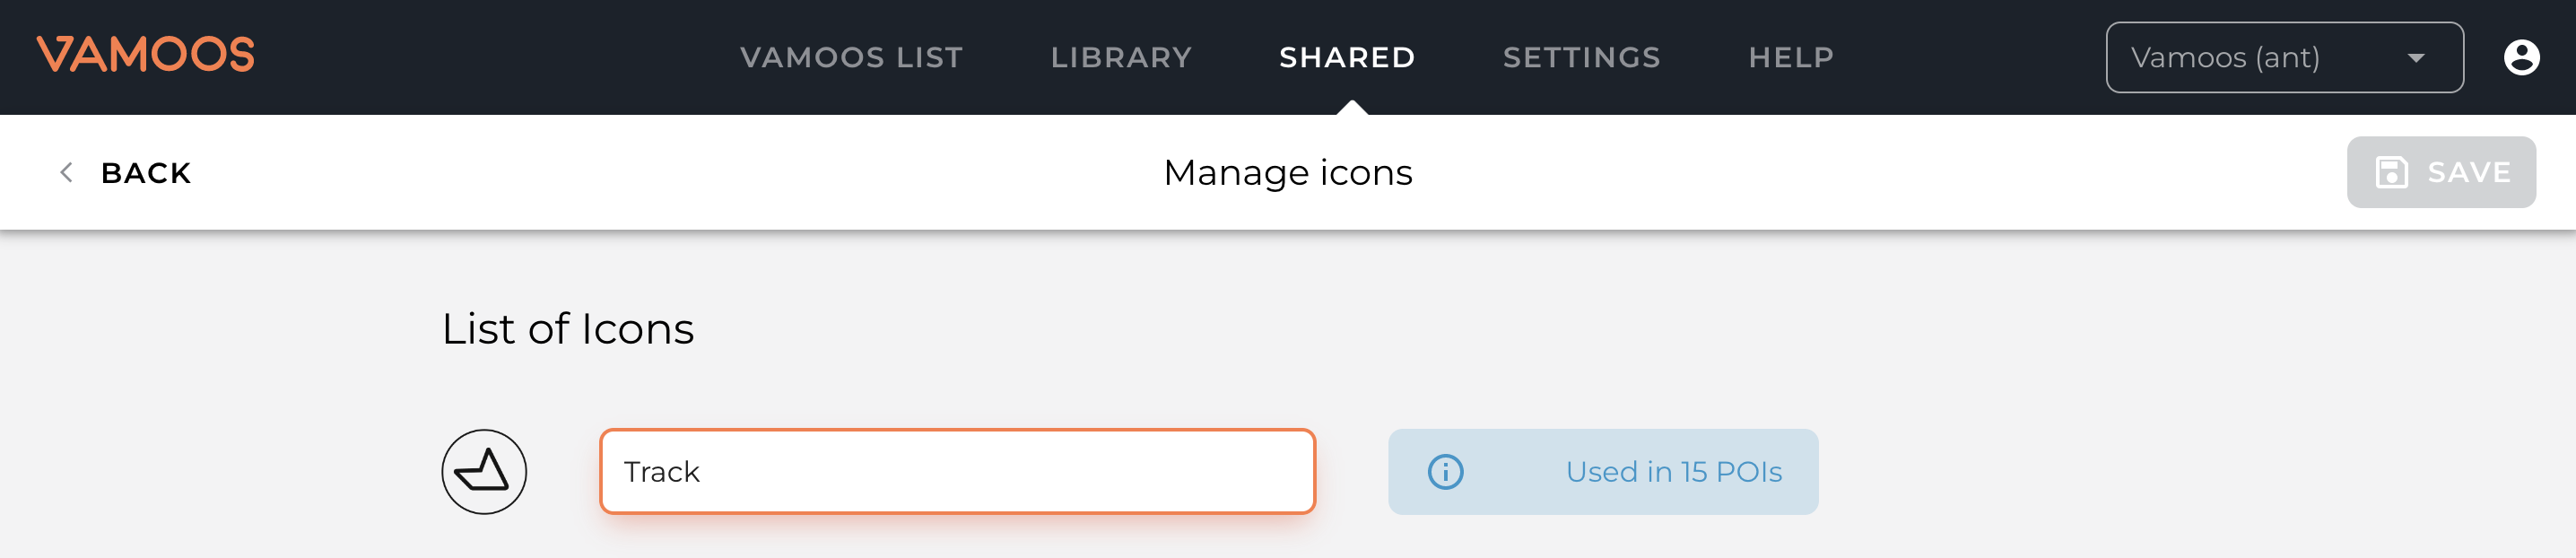Image resolution: width=2576 pixels, height=558 pixels.
Task: Click the List of Icons heading
Action: click(567, 329)
